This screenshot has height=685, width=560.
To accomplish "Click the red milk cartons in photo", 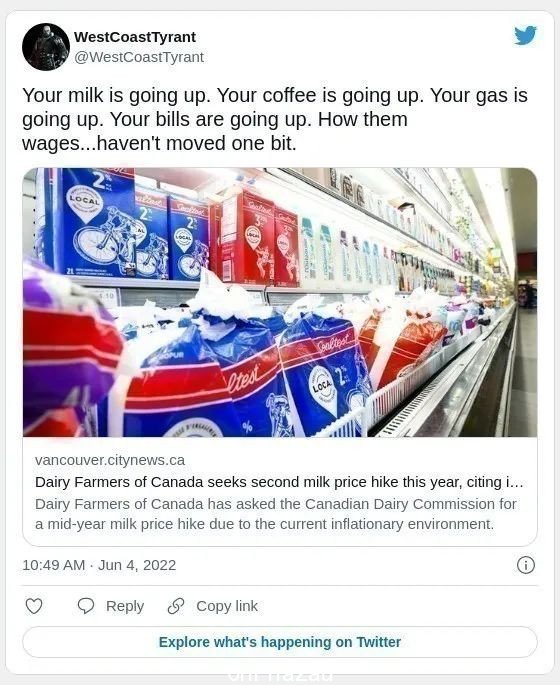I will coord(256,238).
